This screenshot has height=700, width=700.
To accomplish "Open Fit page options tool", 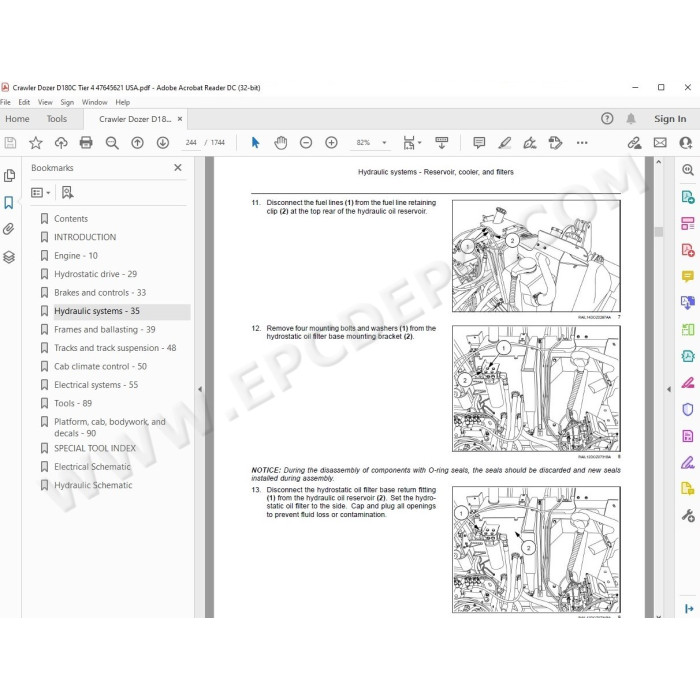I will pyautogui.click(x=412, y=143).
